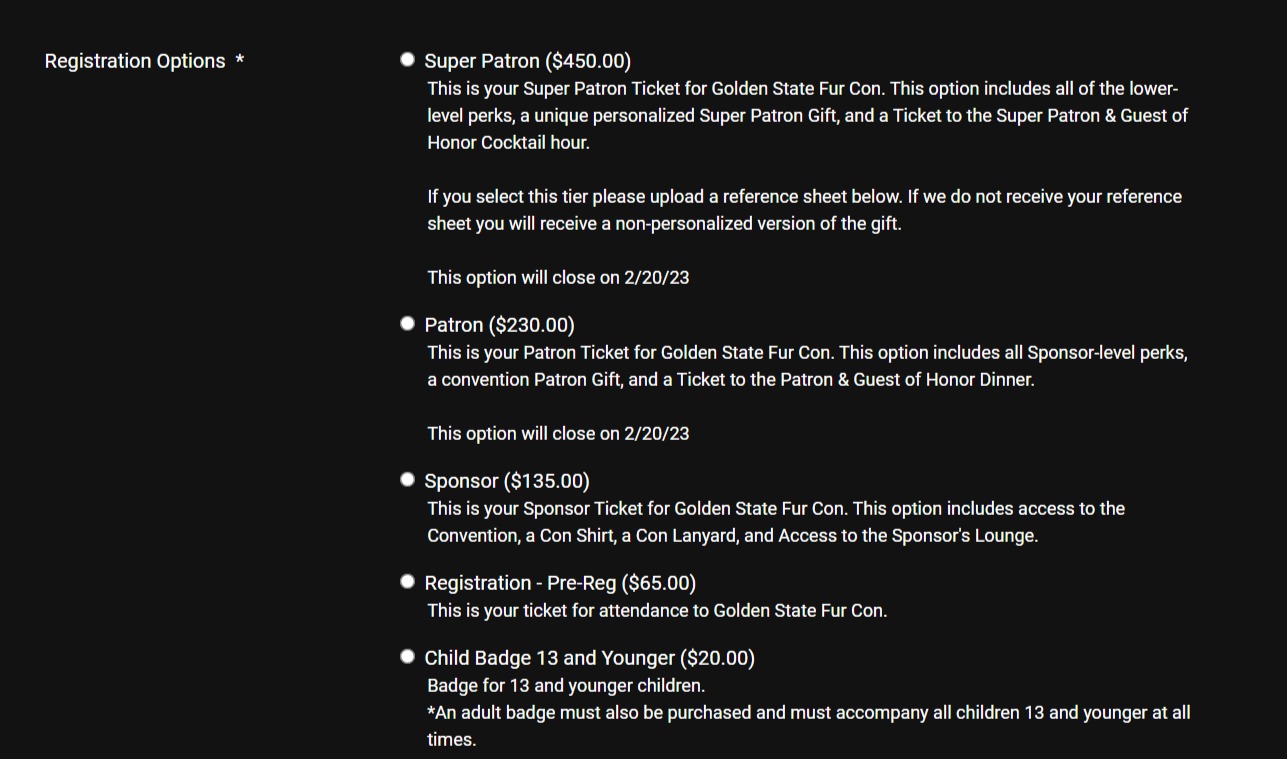Click the "Sponsor ($135.00)" label text
This screenshot has width=1287, height=759.
tap(507, 481)
